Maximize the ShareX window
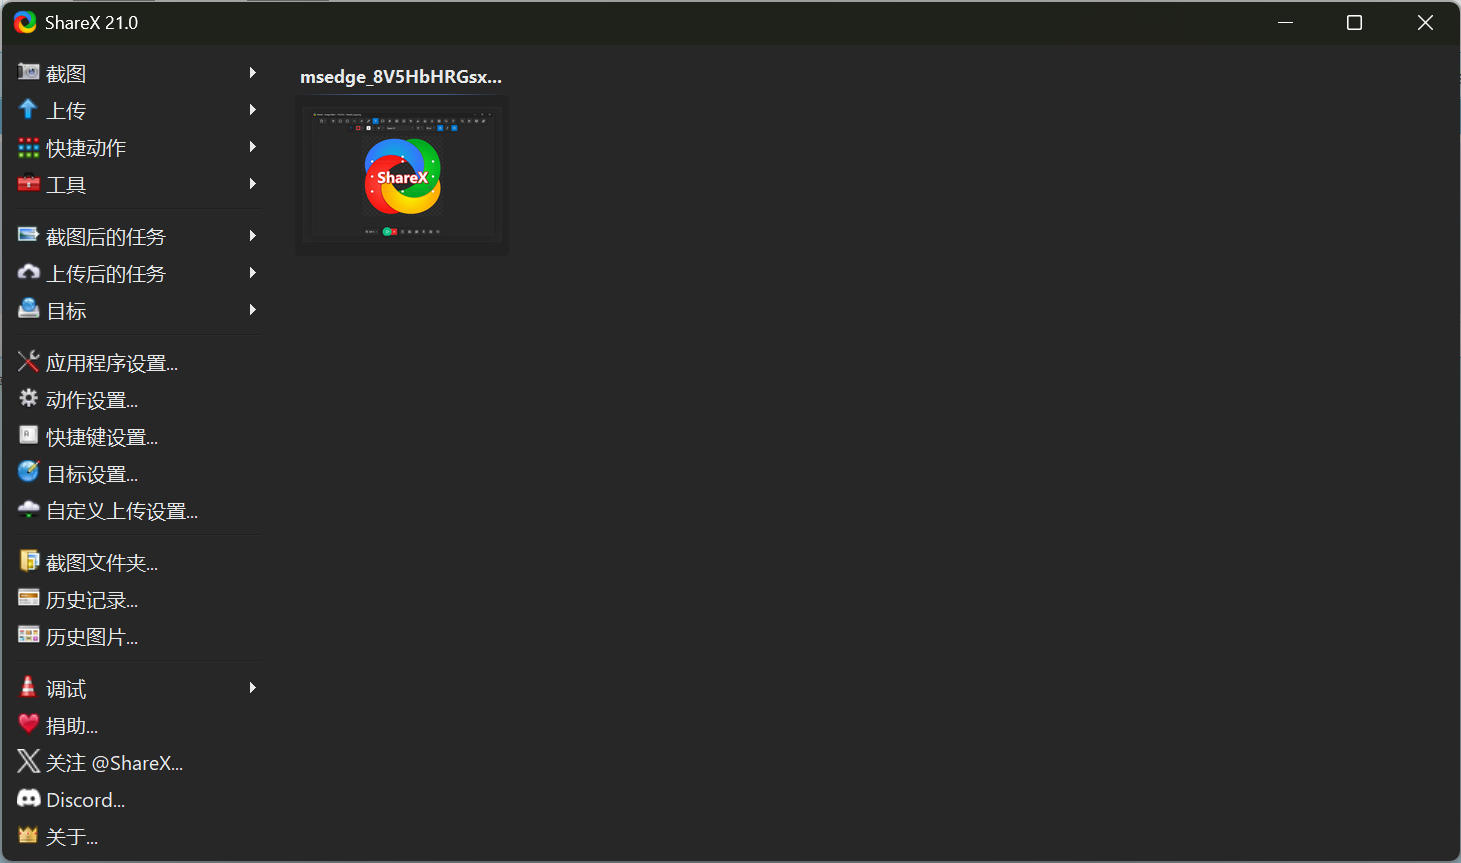This screenshot has width=1461, height=863. point(1355,22)
